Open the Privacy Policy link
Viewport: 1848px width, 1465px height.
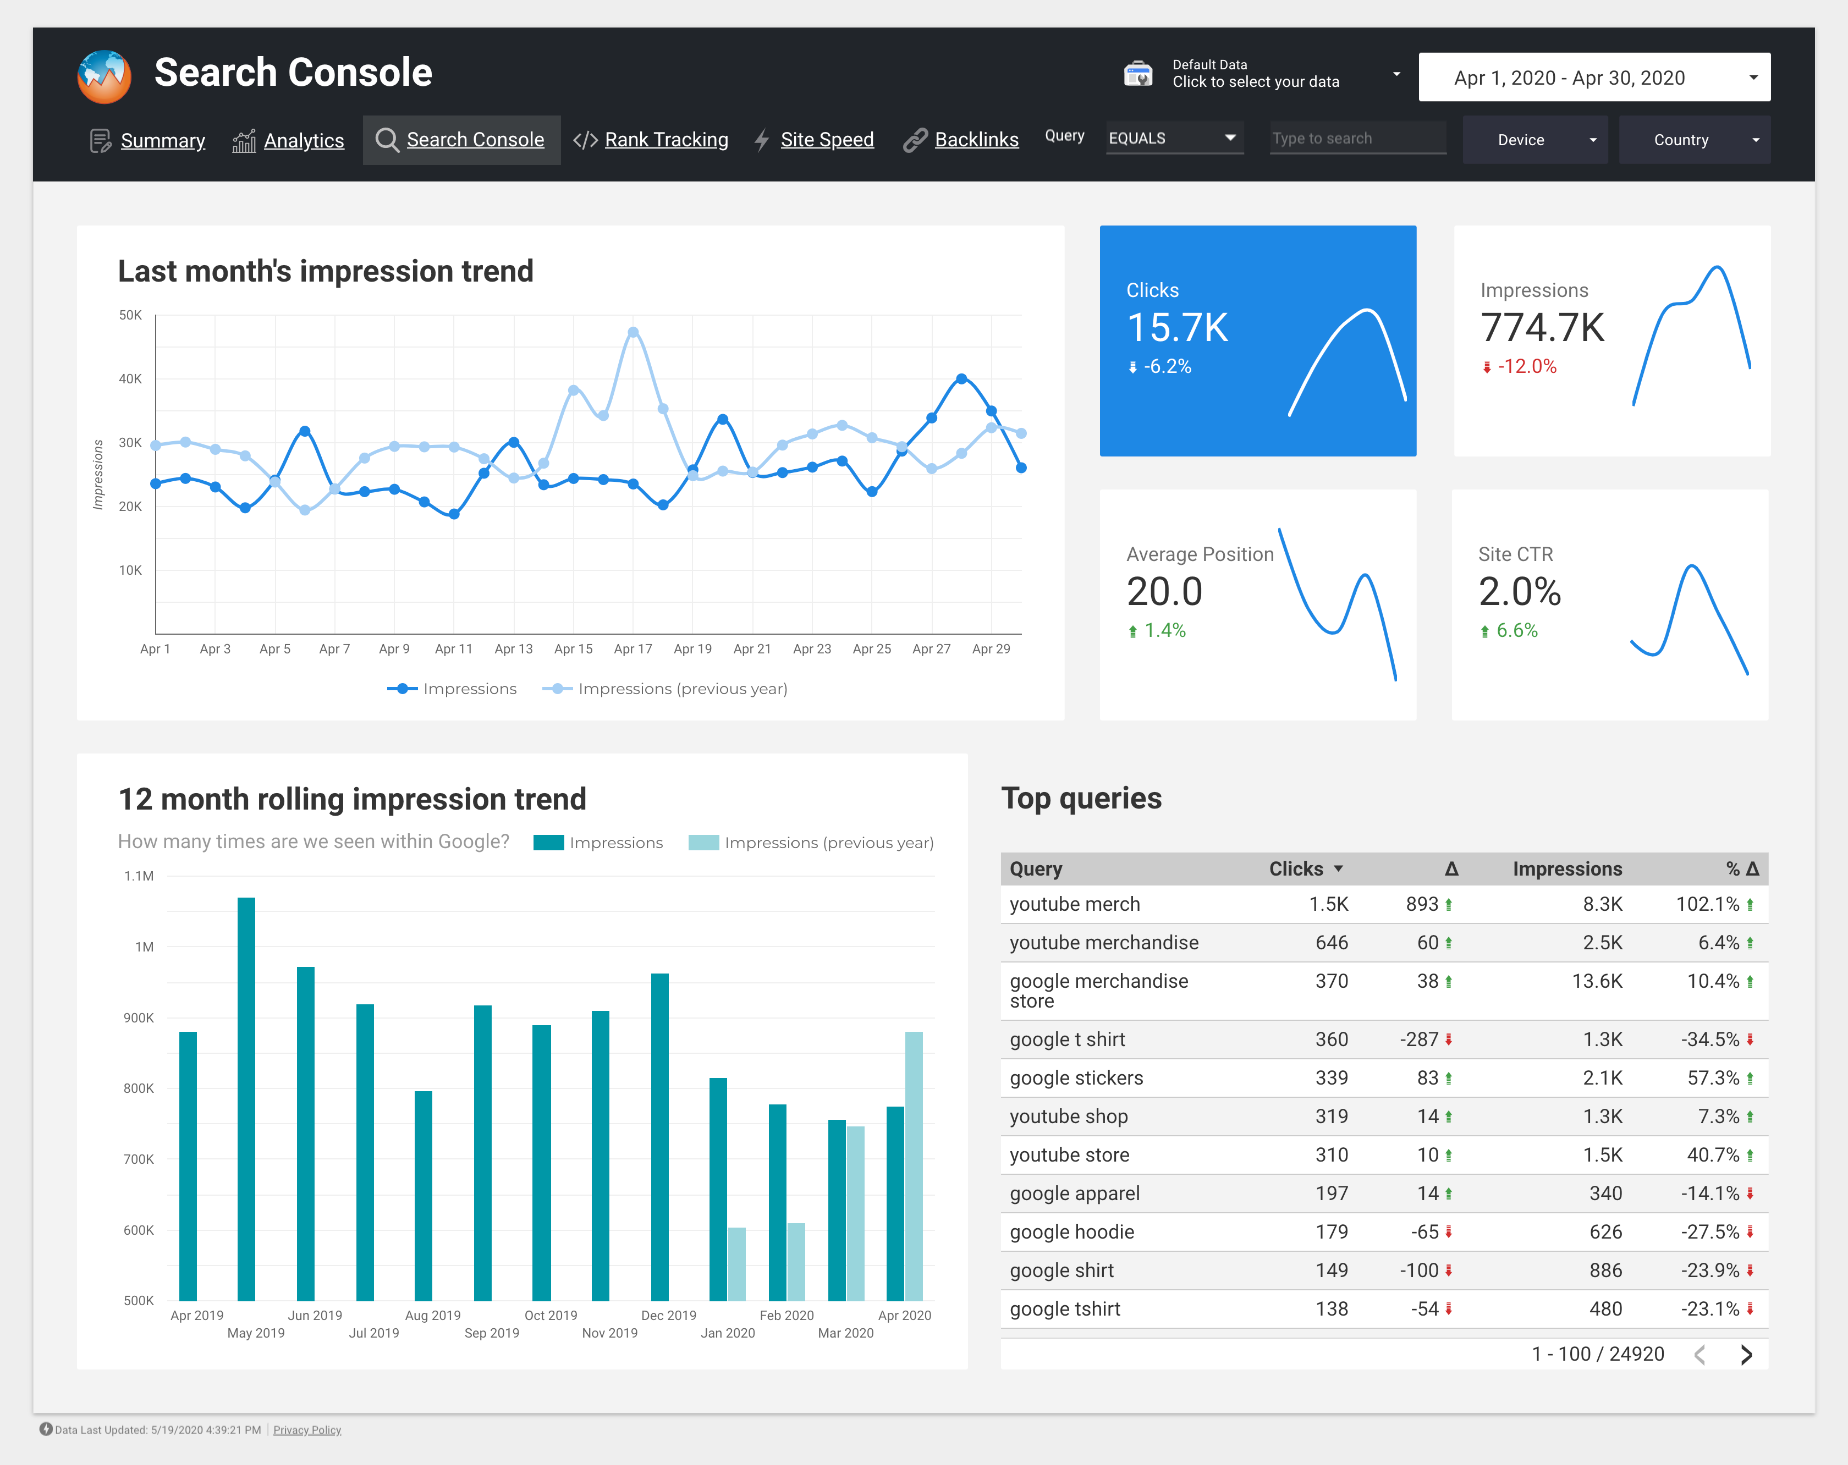(307, 1430)
